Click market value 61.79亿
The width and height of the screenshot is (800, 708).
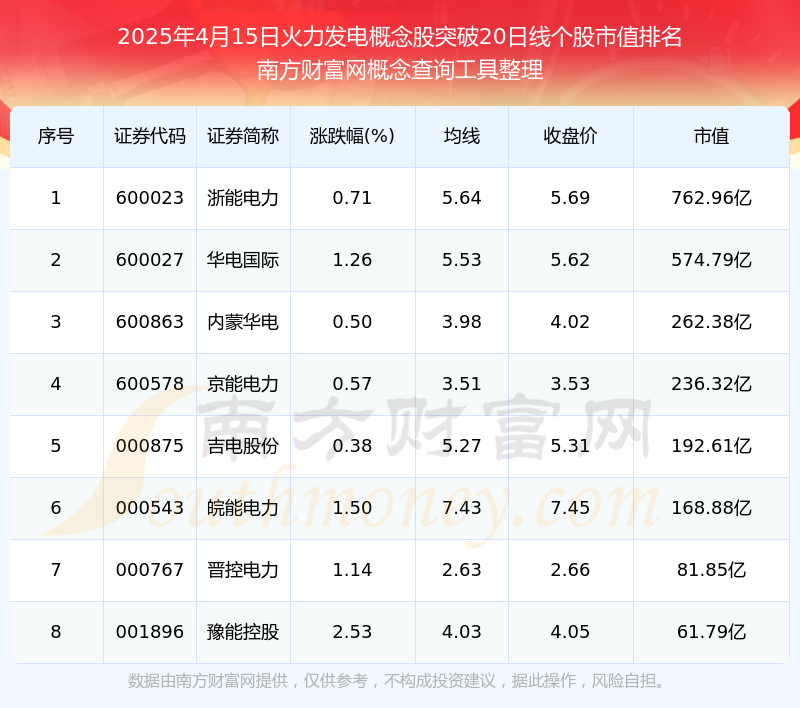[x=711, y=632]
